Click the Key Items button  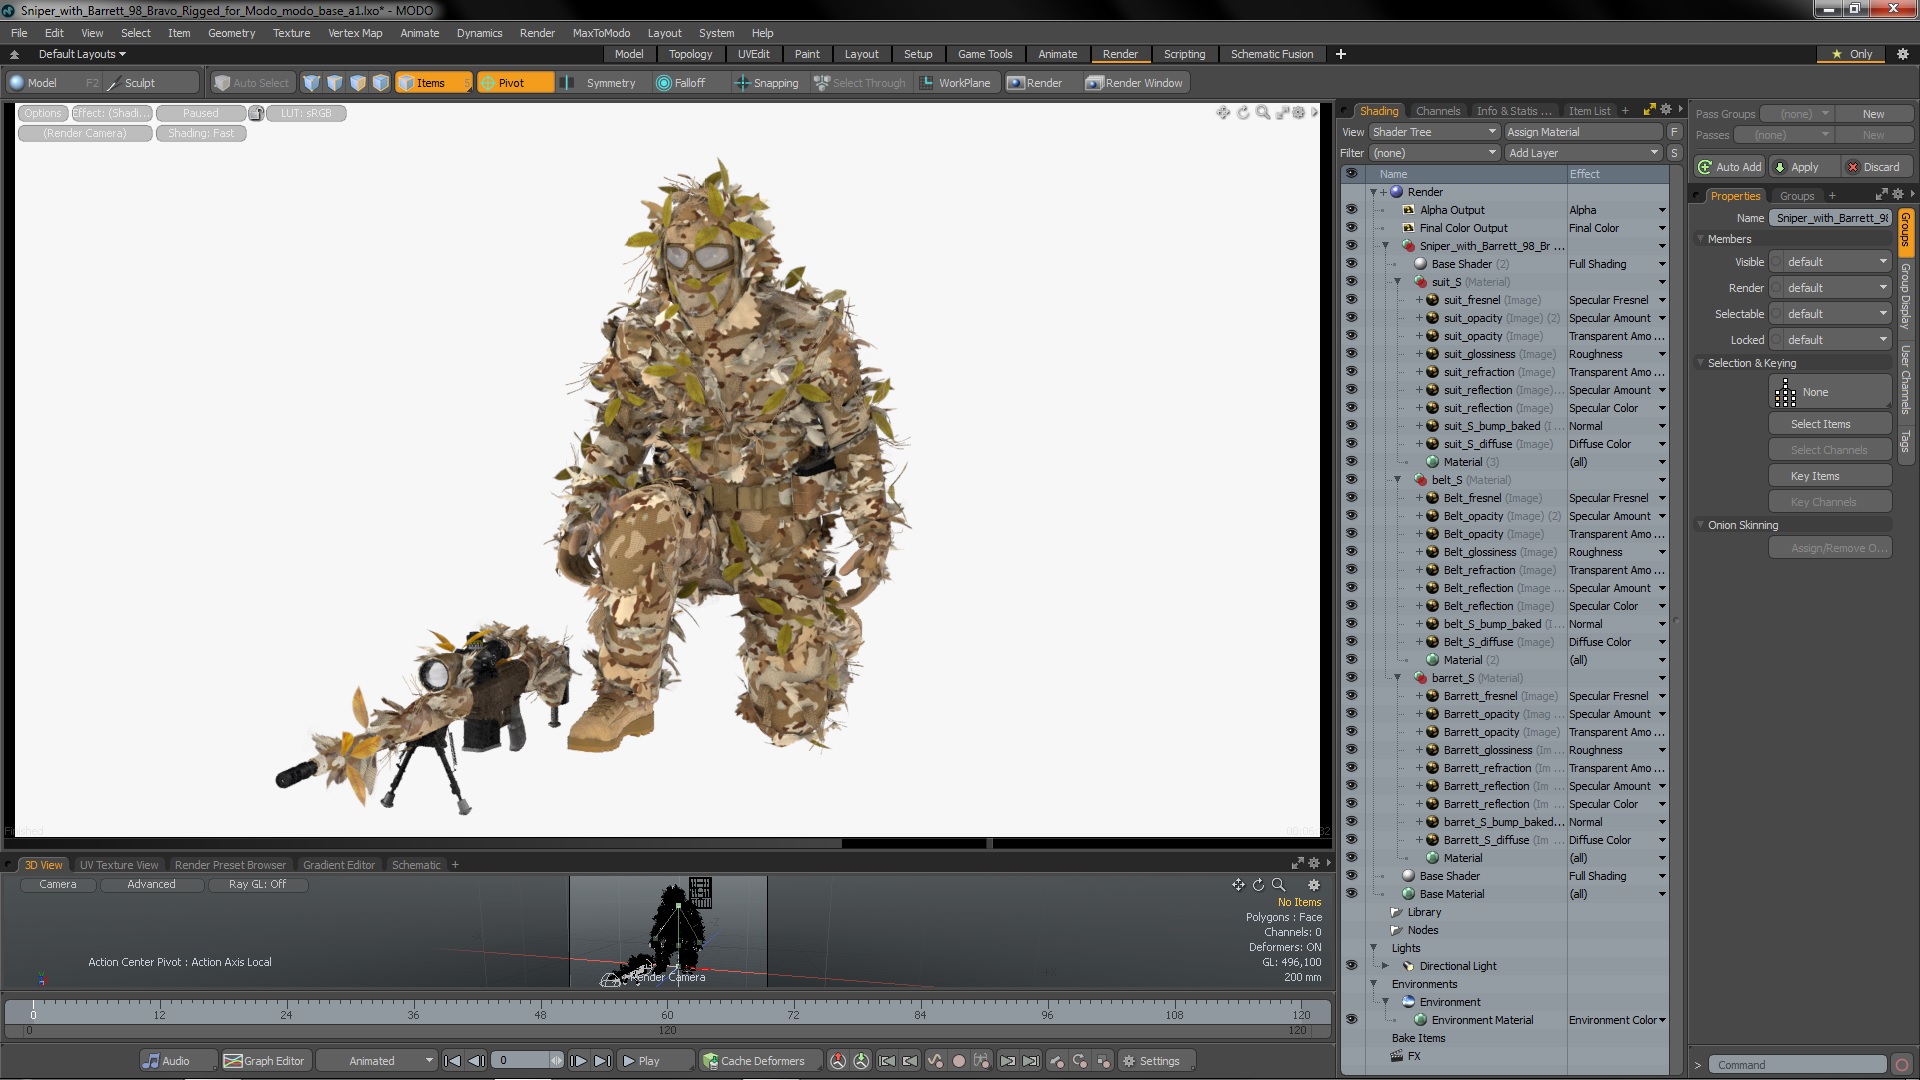click(1829, 476)
